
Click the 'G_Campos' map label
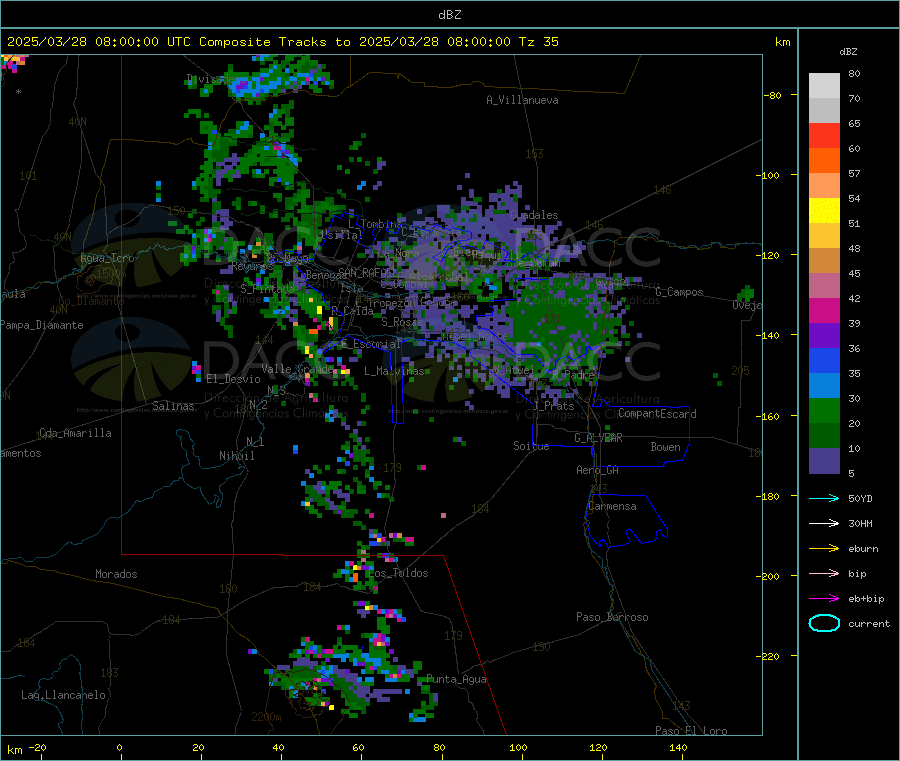pyautogui.click(x=679, y=292)
